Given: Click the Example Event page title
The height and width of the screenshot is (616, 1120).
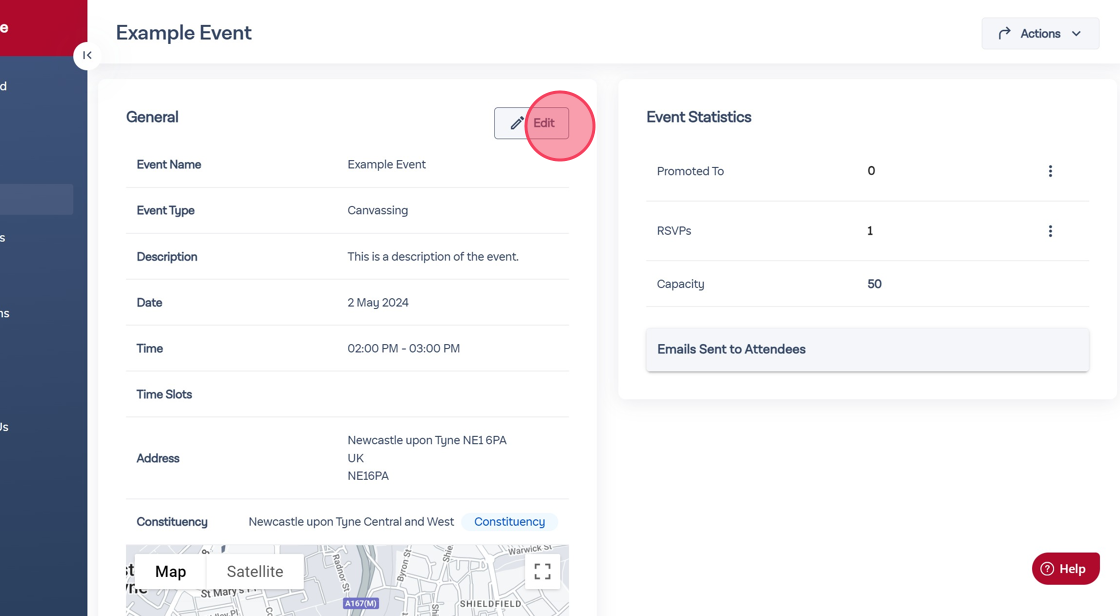Looking at the screenshot, I should point(184,33).
